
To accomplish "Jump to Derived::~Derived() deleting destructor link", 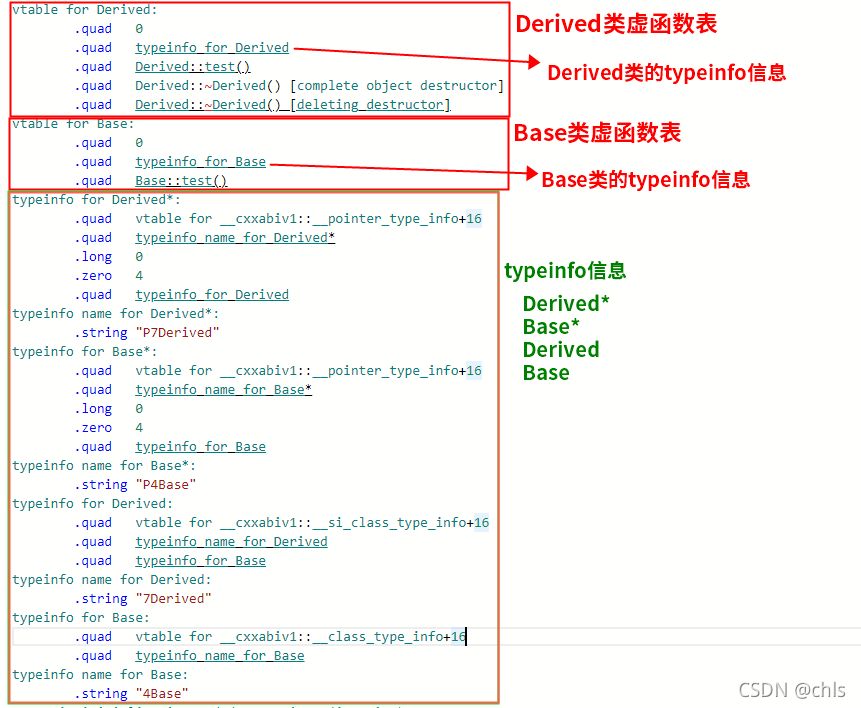I will click(x=293, y=104).
